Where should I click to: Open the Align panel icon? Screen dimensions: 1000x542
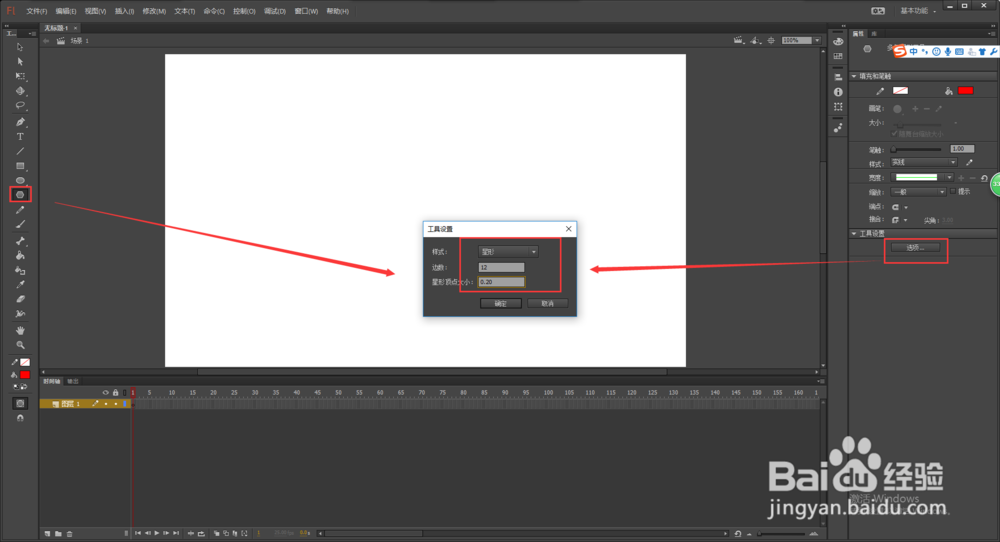coord(838,77)
